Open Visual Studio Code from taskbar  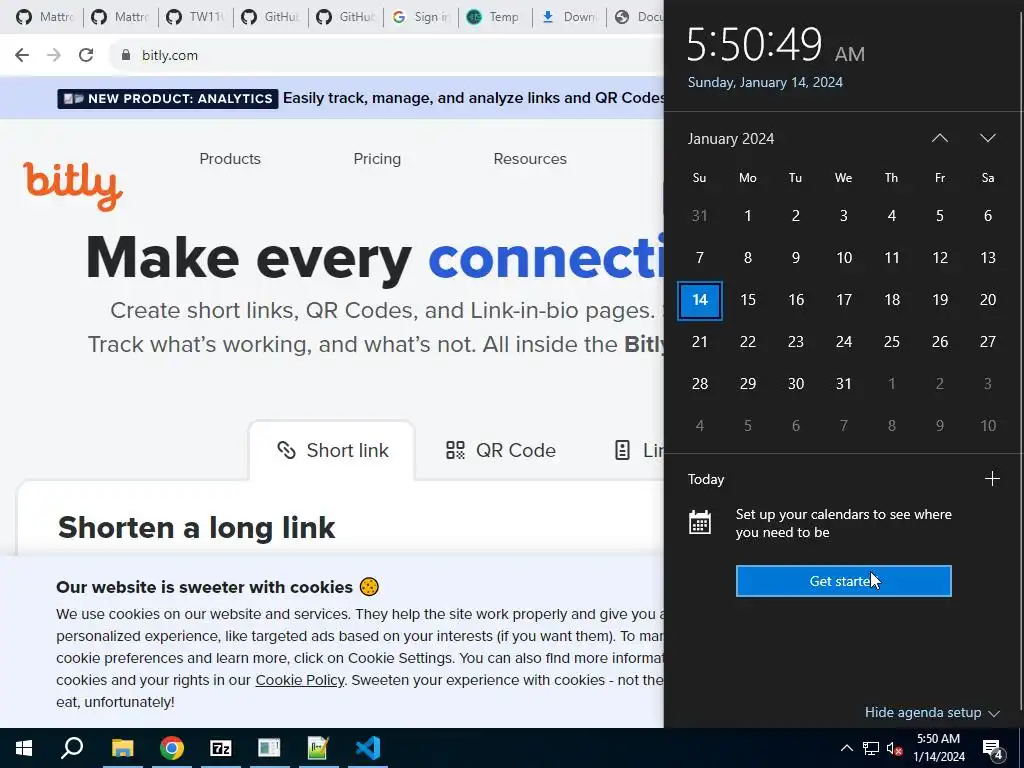coord(368,748)
